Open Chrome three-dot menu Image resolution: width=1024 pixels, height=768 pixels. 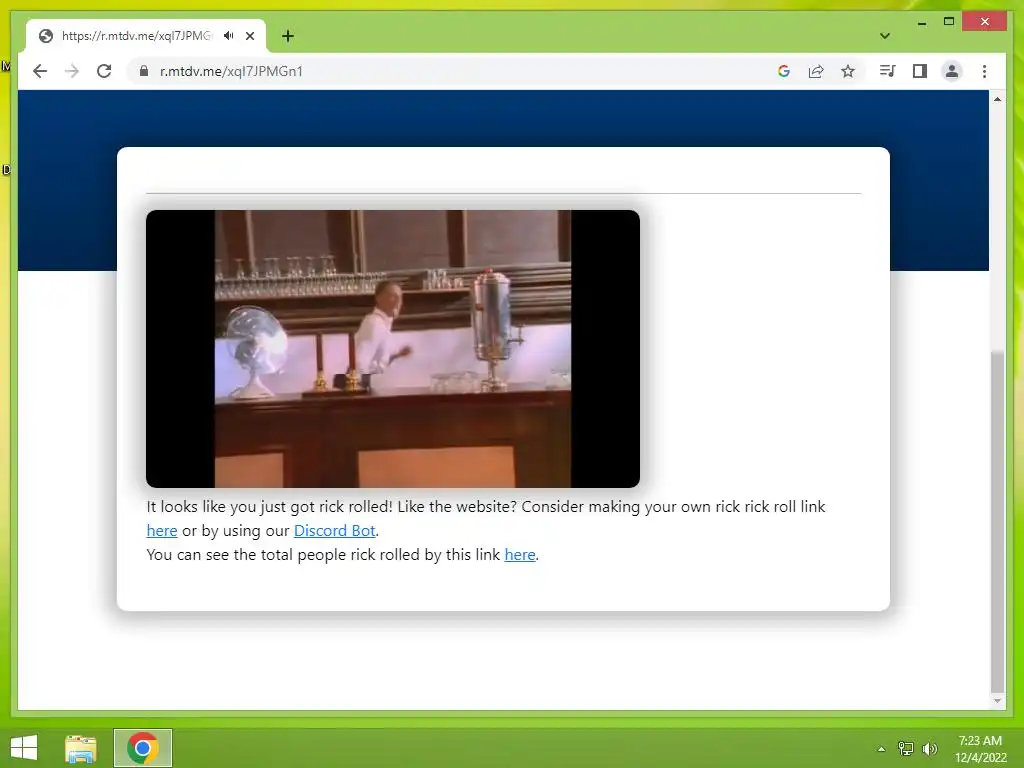point(984,71)
